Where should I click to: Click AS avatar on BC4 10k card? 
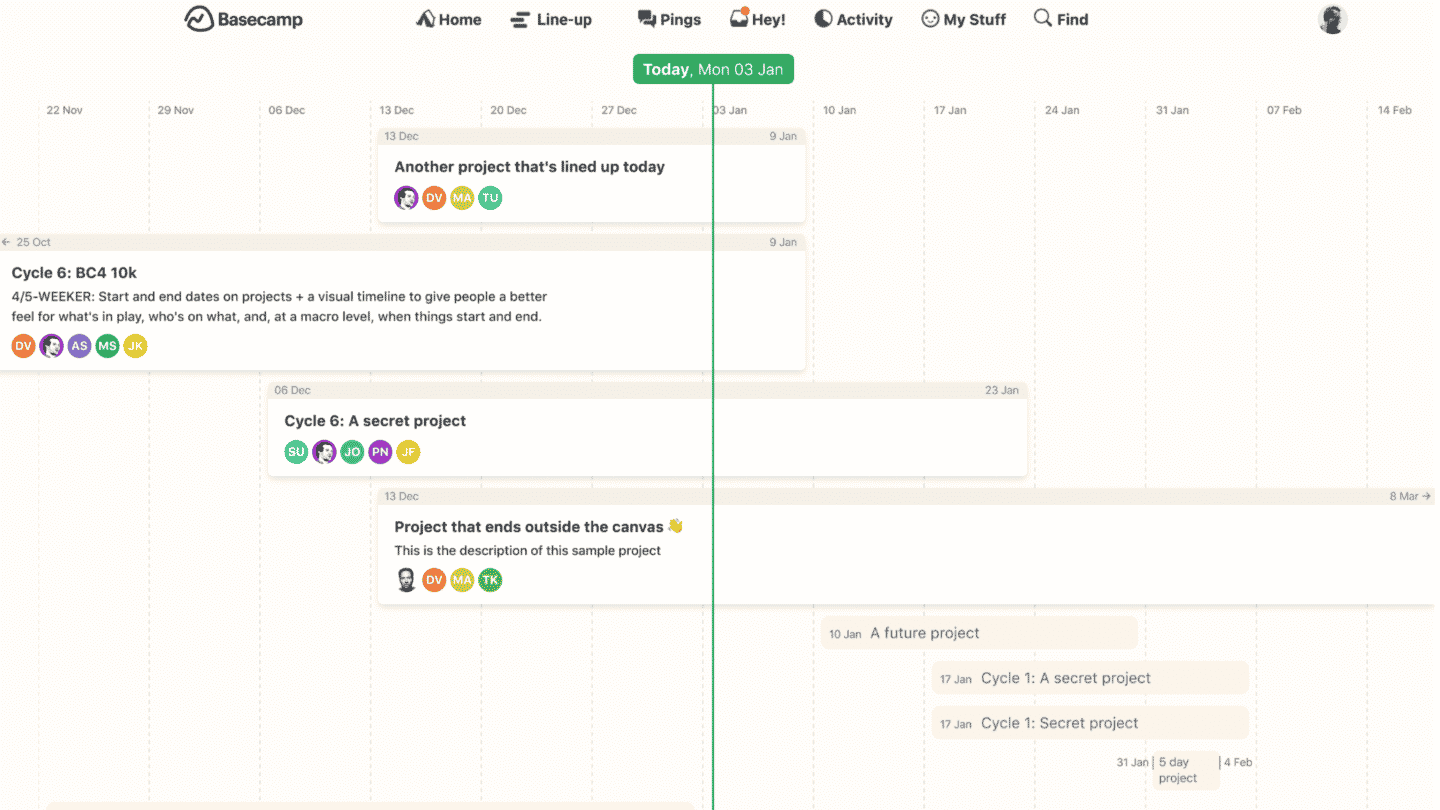79,346
